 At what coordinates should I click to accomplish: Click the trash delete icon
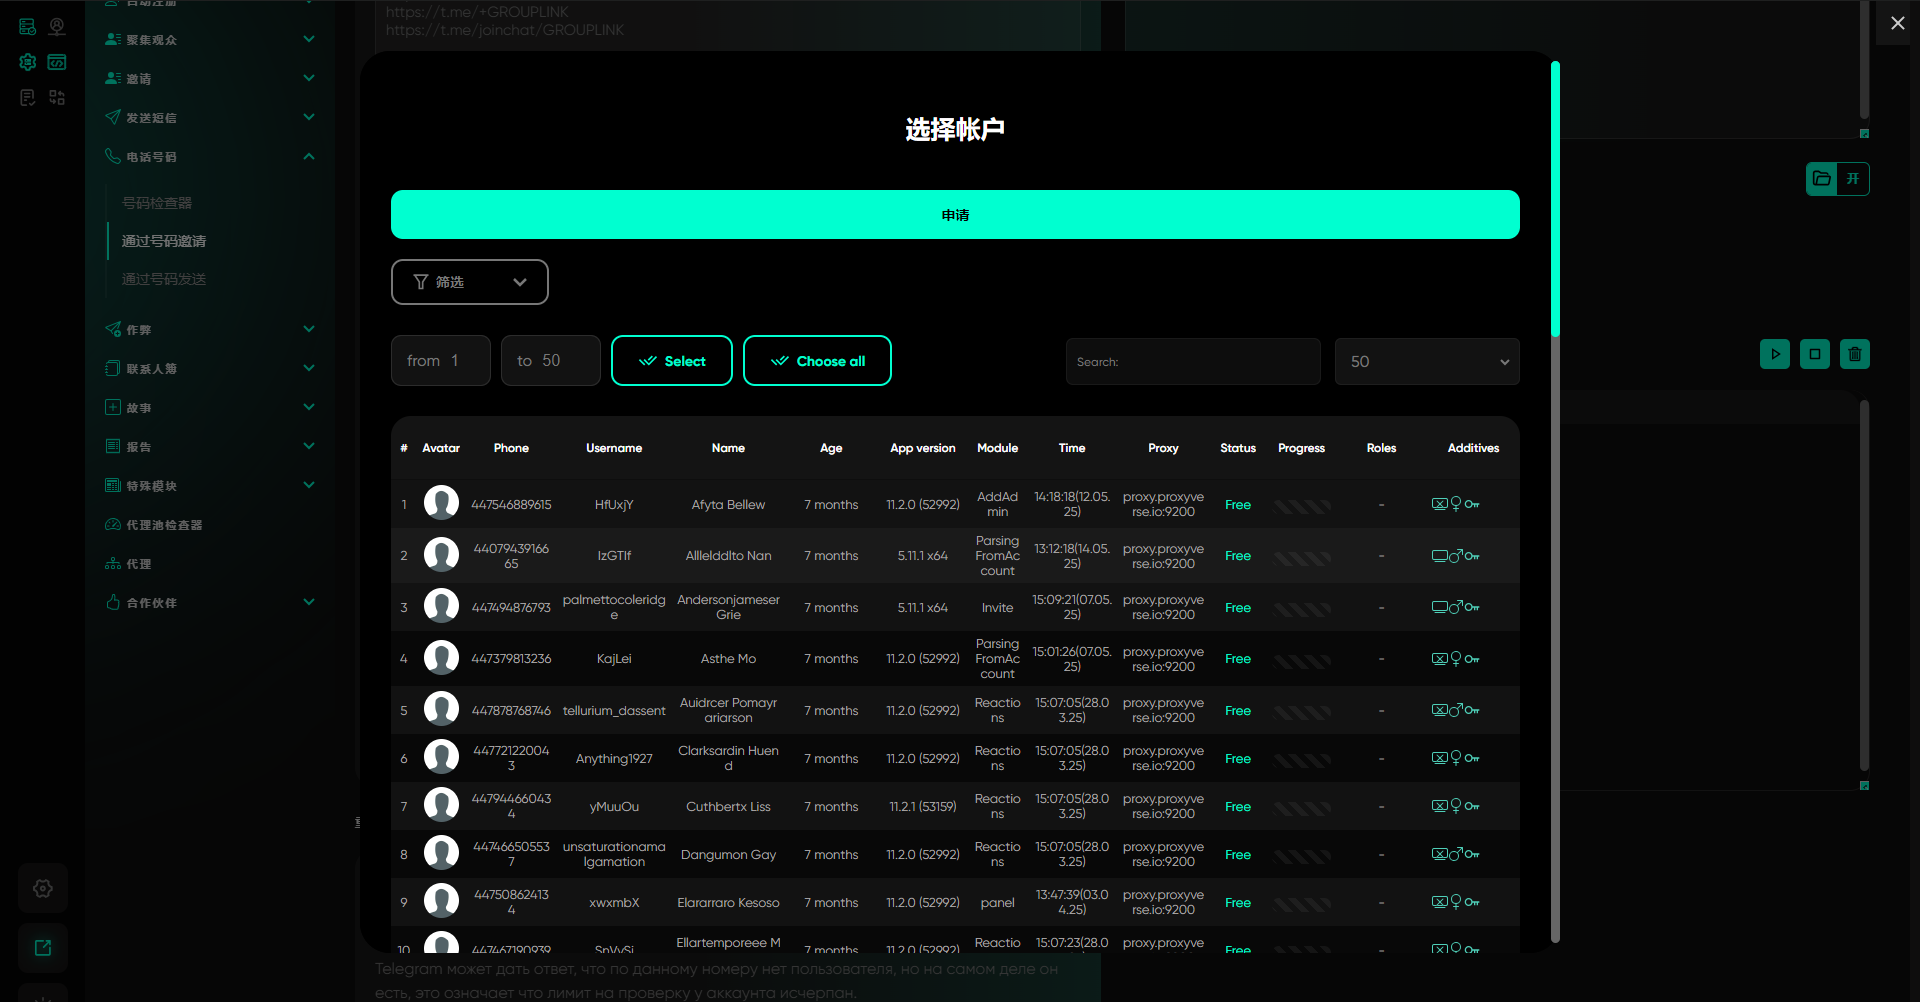(x=1855, y=354)
